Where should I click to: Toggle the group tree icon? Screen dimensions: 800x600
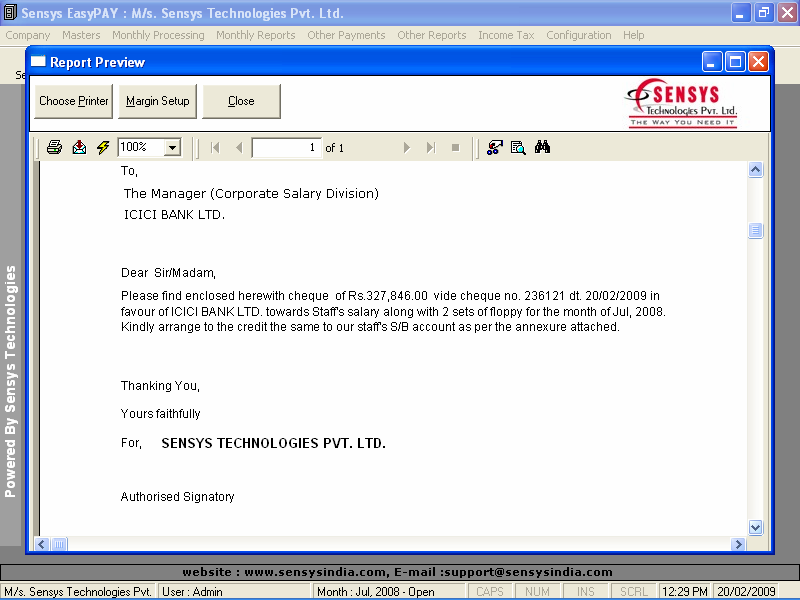click(x=494, y=147)
